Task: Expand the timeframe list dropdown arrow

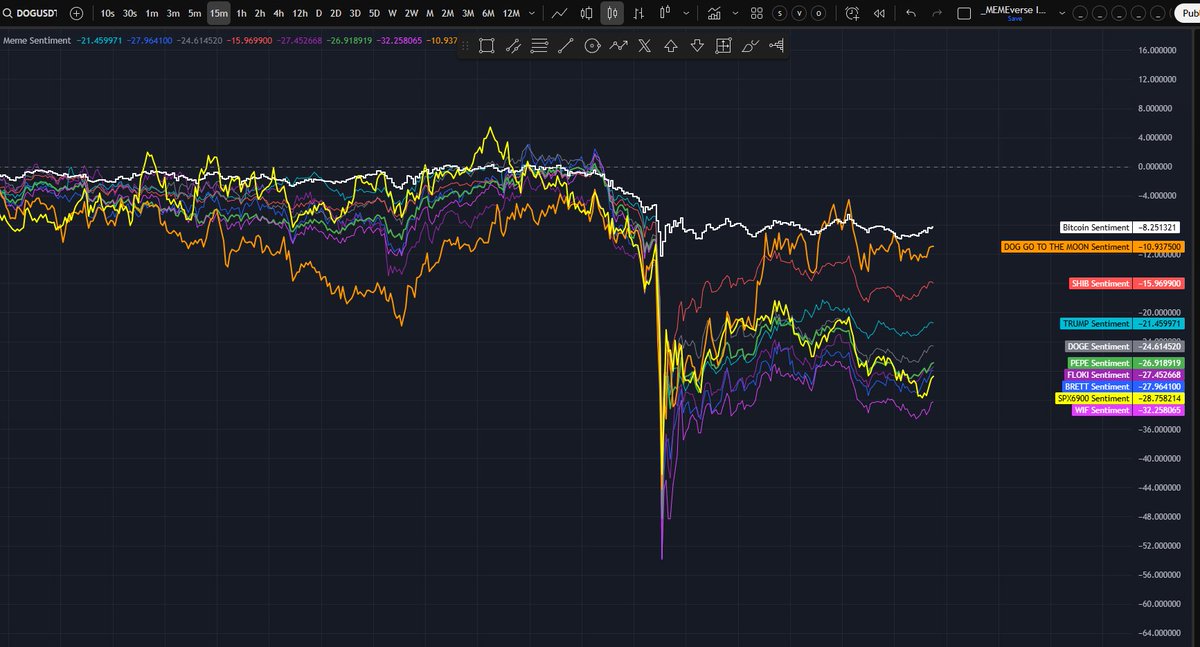Action: click(532, 14)
